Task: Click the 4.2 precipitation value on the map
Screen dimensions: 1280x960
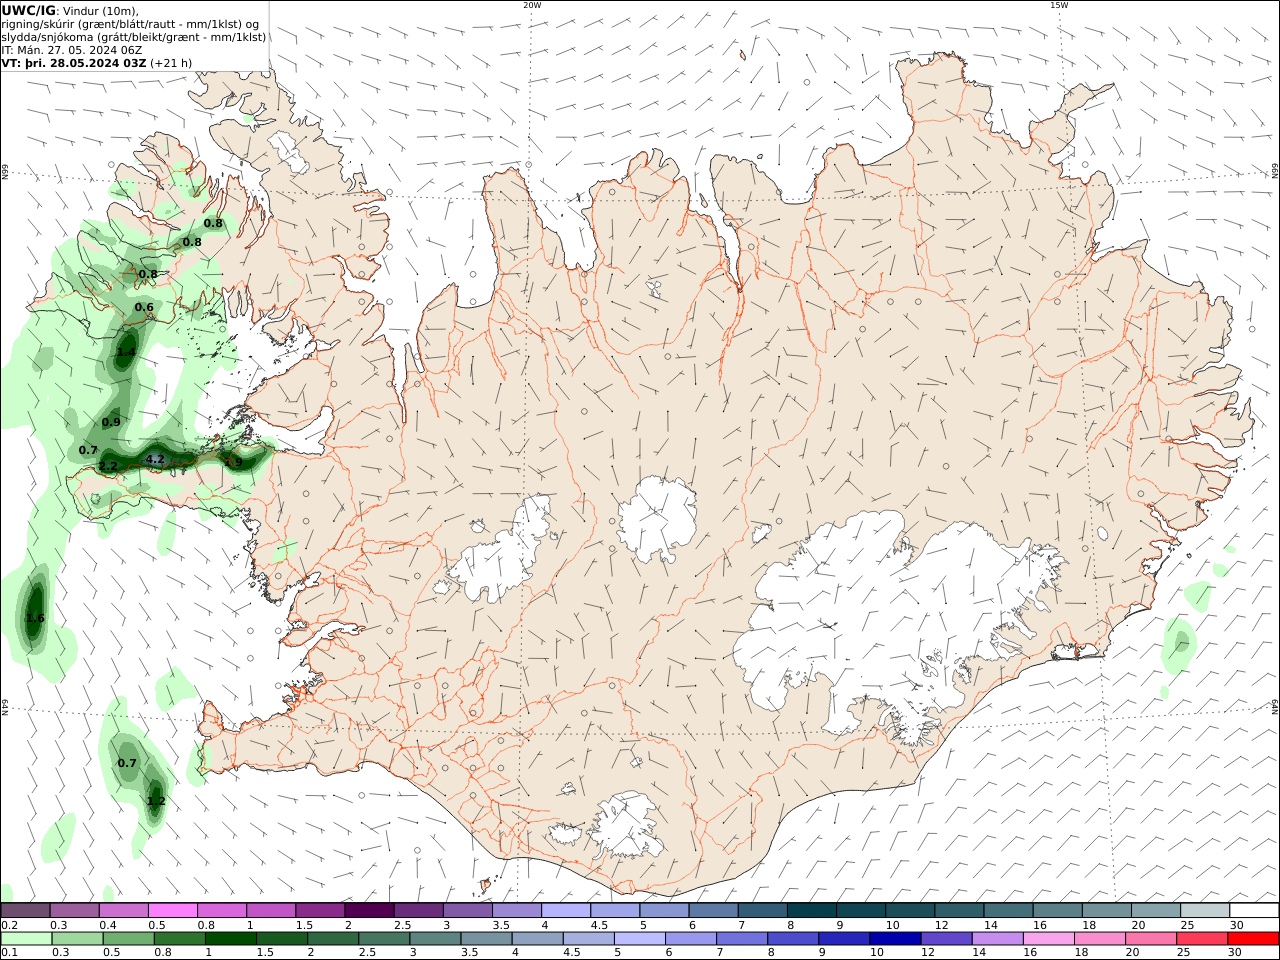Action: (155, 460)
